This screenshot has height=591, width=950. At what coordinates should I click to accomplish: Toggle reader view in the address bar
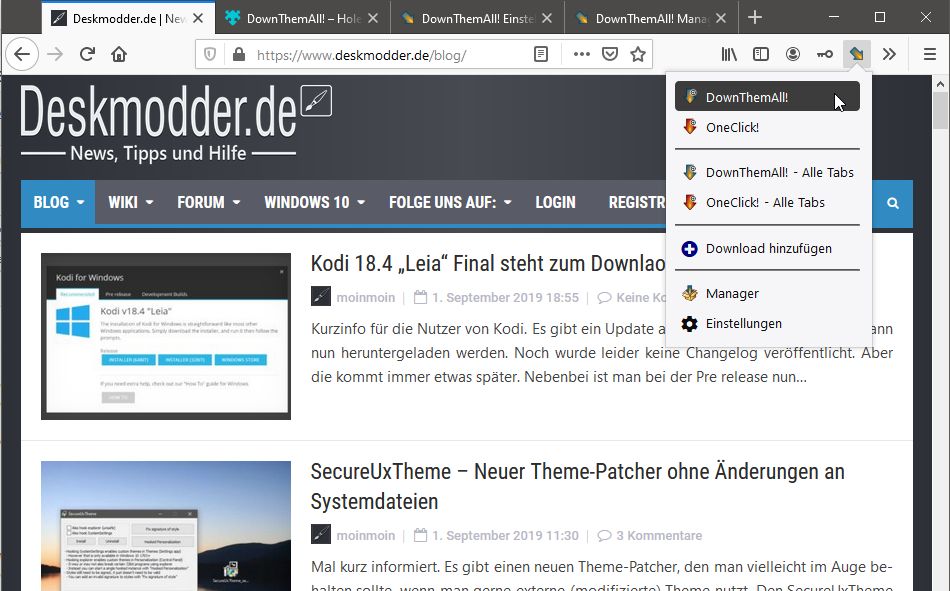pyautogui.click(x=541, y=55)
